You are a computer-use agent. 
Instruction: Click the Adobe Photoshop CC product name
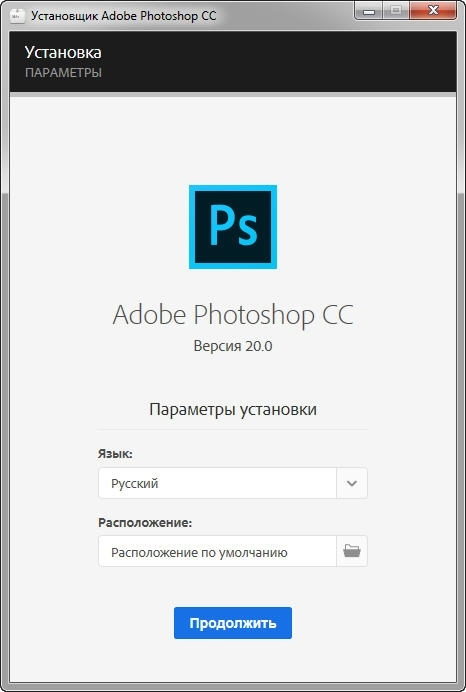(x=233, y=315)
